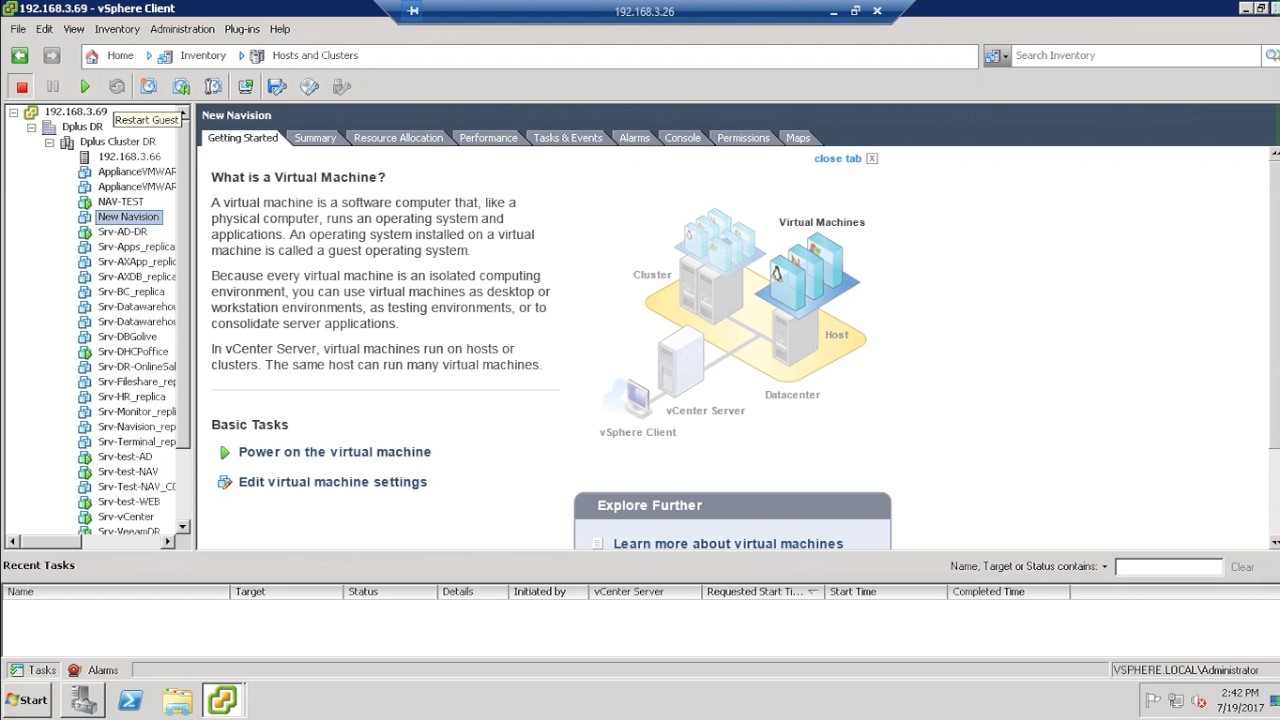Click the CD/DVD drive connect icon
This screenshot has height=720, width=1280.
tap(309, 87)
